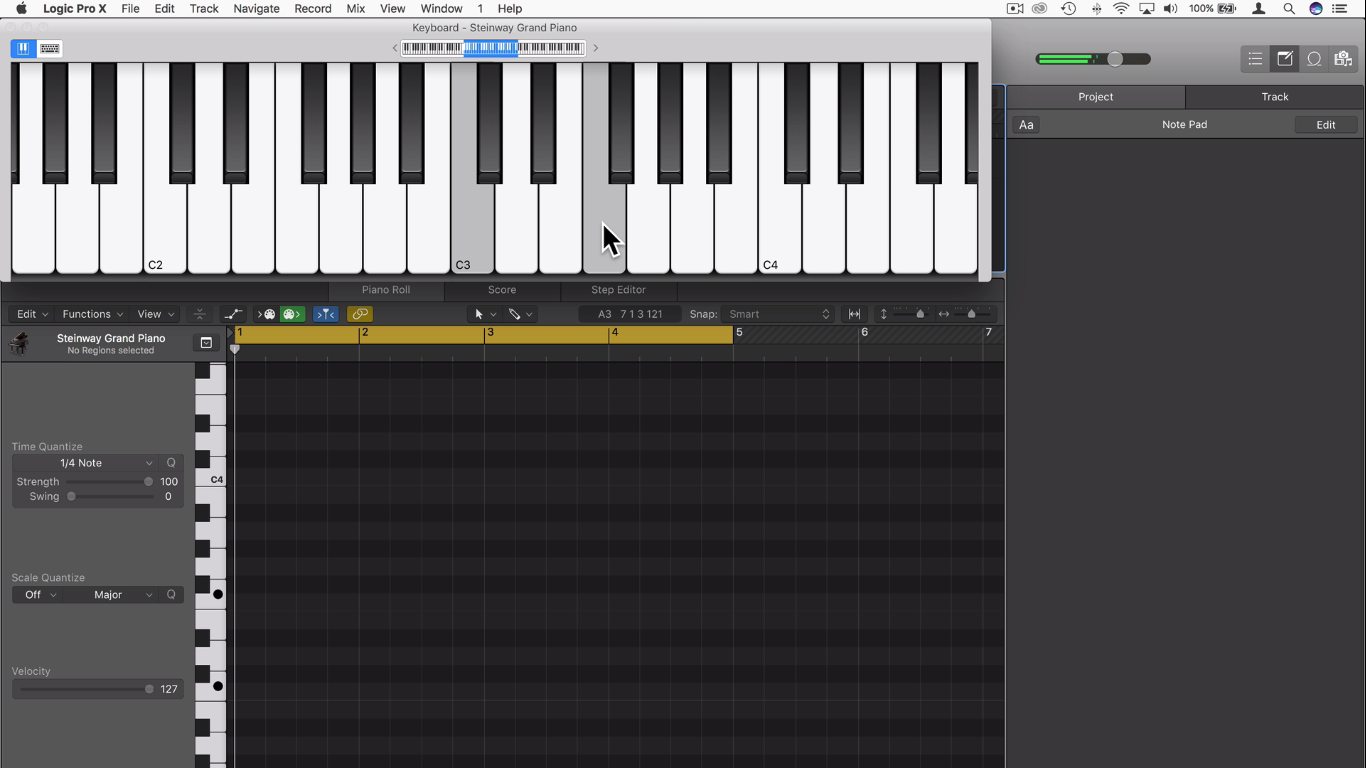Shift keyboard range left with the arrow
The height and width of the screenshot is (768, 1366).
click(x=395, y=48)
